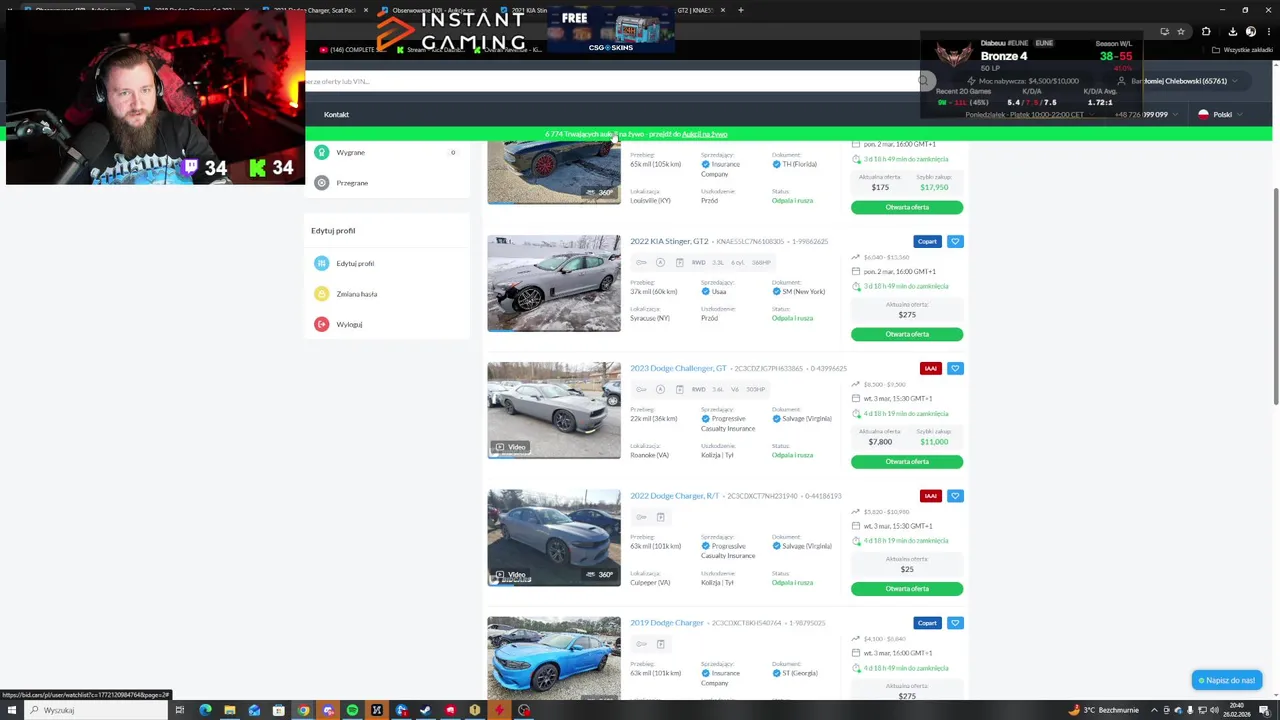Open the Kontakt menu item
This screenshot has width=1280, height=720.
pyautogui.click(x=336, y=114)
